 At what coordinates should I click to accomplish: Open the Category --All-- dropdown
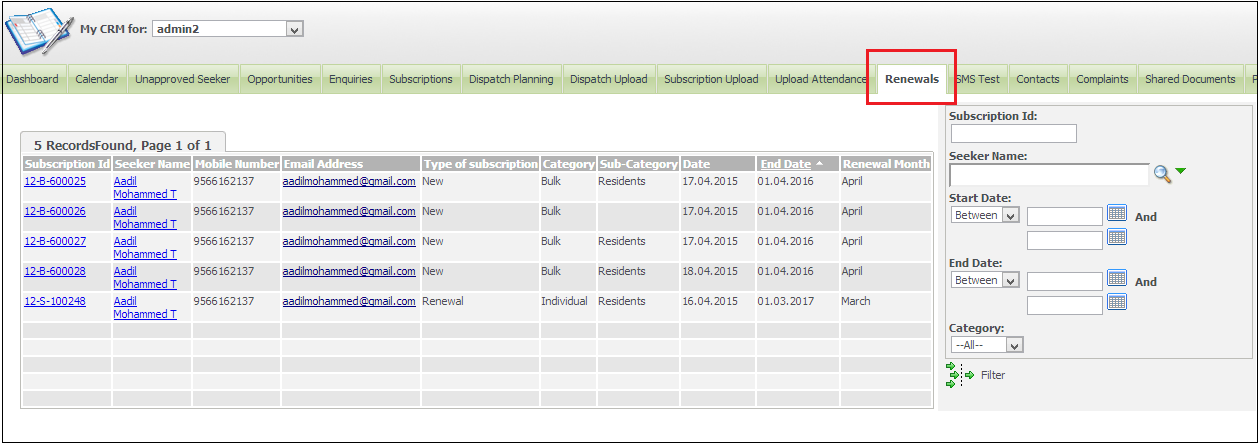[987, 345]
